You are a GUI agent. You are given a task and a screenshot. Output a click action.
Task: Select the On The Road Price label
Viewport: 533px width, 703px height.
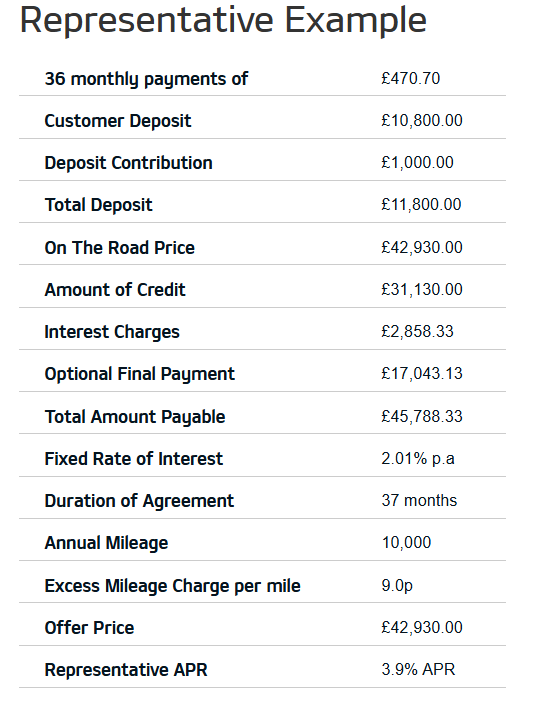coord(120,247)
